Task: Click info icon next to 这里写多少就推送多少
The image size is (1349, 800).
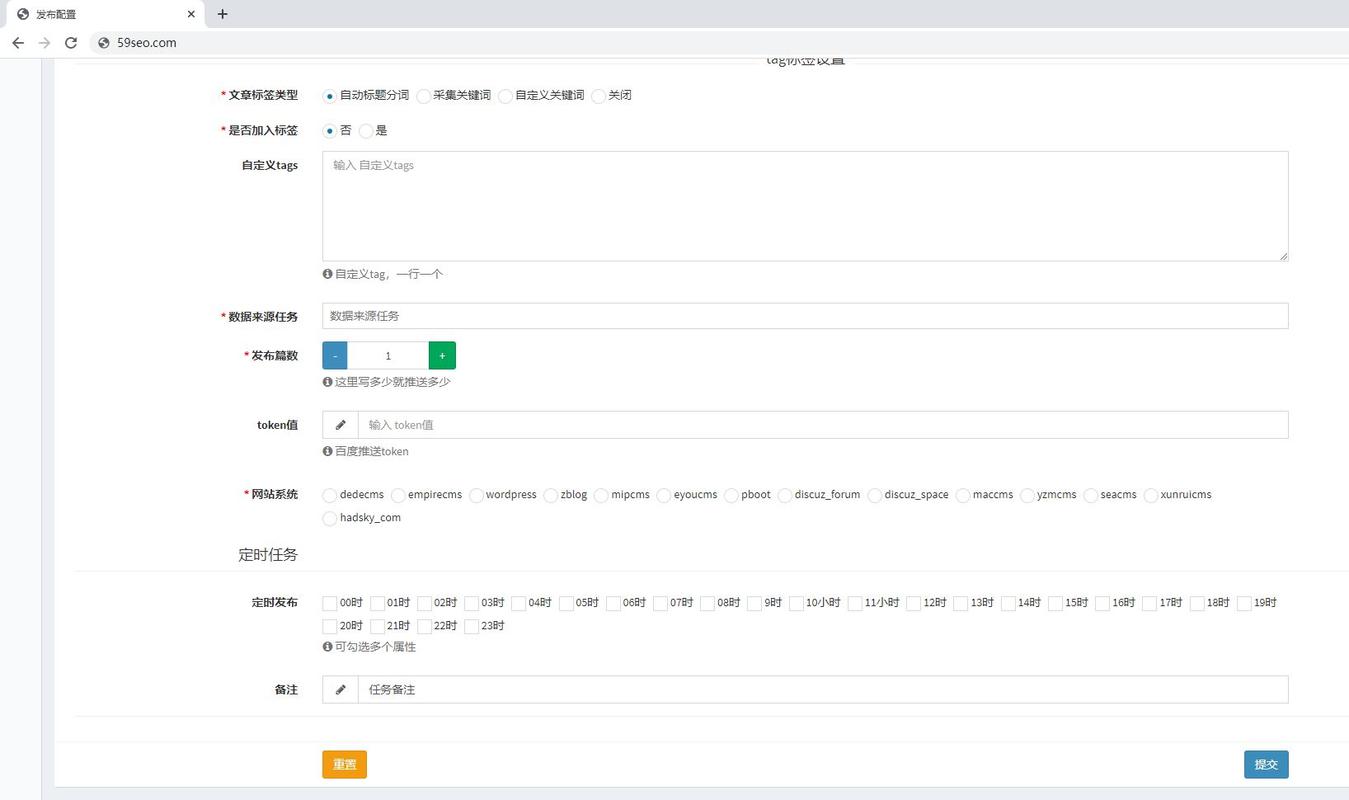Action: click(x=326, y=381)
